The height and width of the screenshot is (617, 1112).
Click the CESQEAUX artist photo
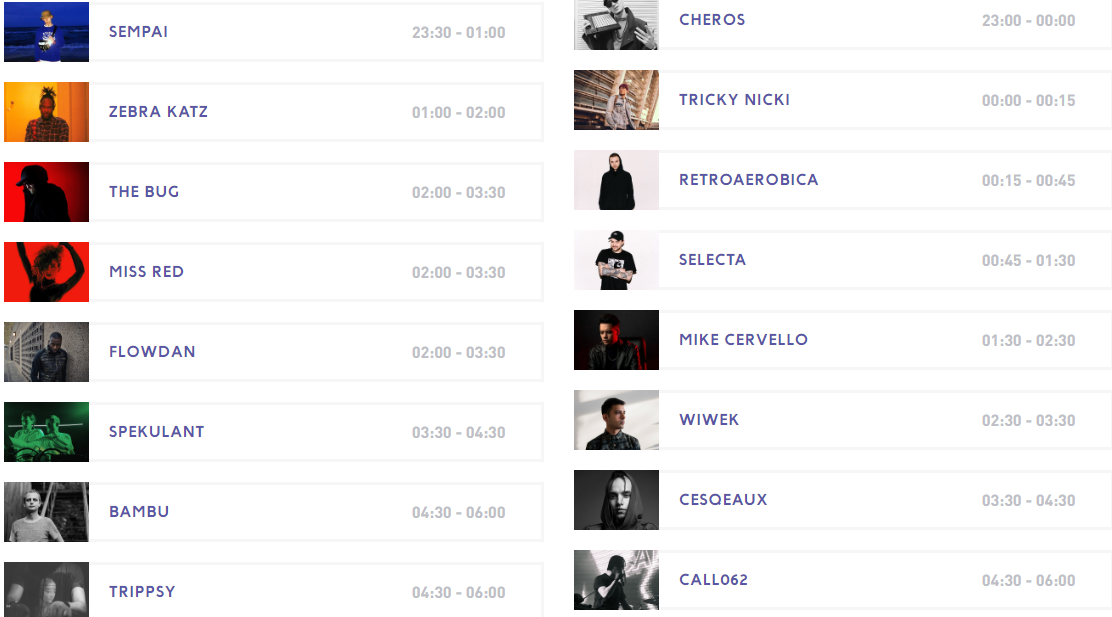(x=616, y=500)
